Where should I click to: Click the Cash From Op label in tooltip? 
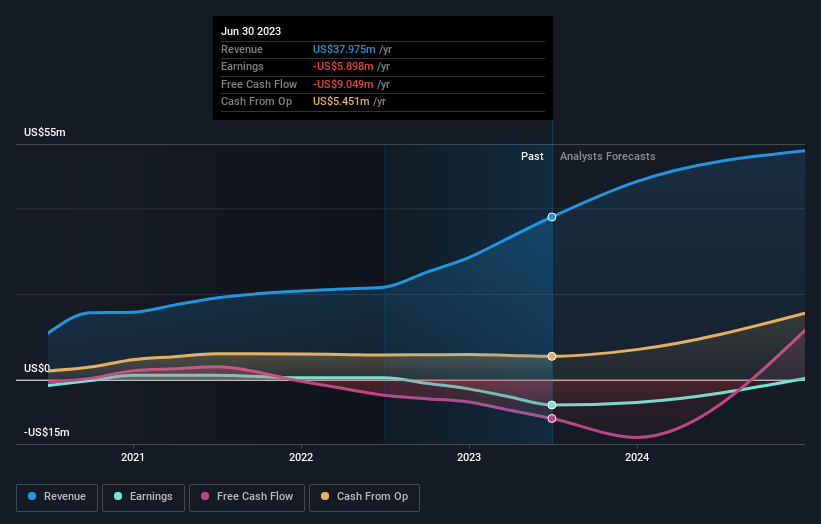[257, 102]
